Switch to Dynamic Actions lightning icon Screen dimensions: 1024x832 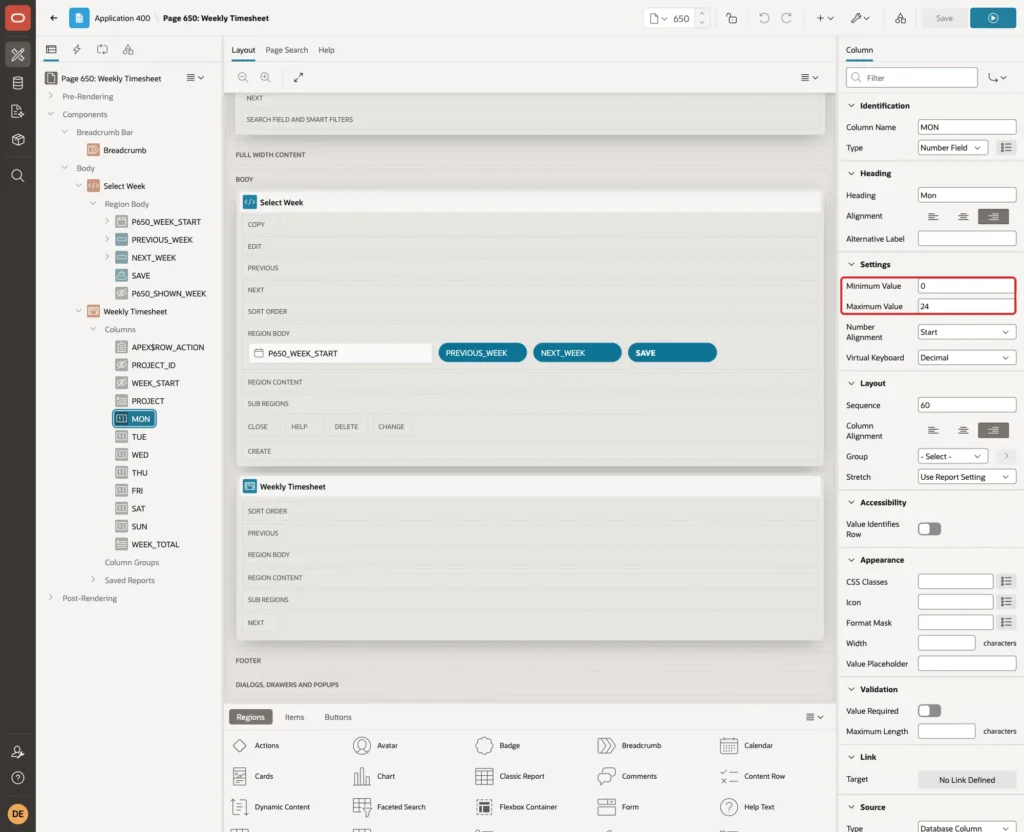pos(76,50)
